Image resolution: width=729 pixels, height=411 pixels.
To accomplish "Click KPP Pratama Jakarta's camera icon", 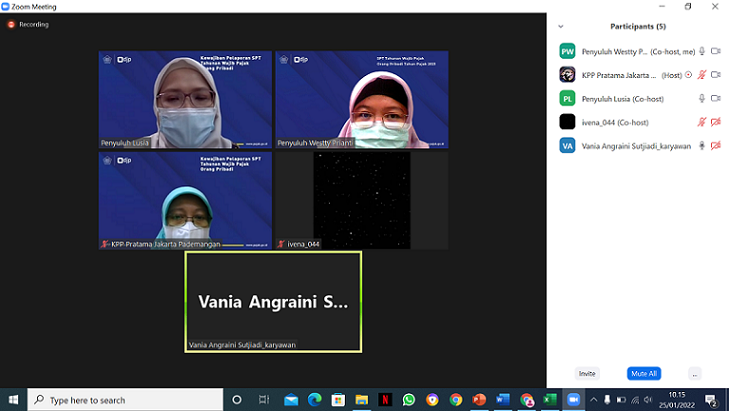I will pyautogui.click(x=716, y=75).
